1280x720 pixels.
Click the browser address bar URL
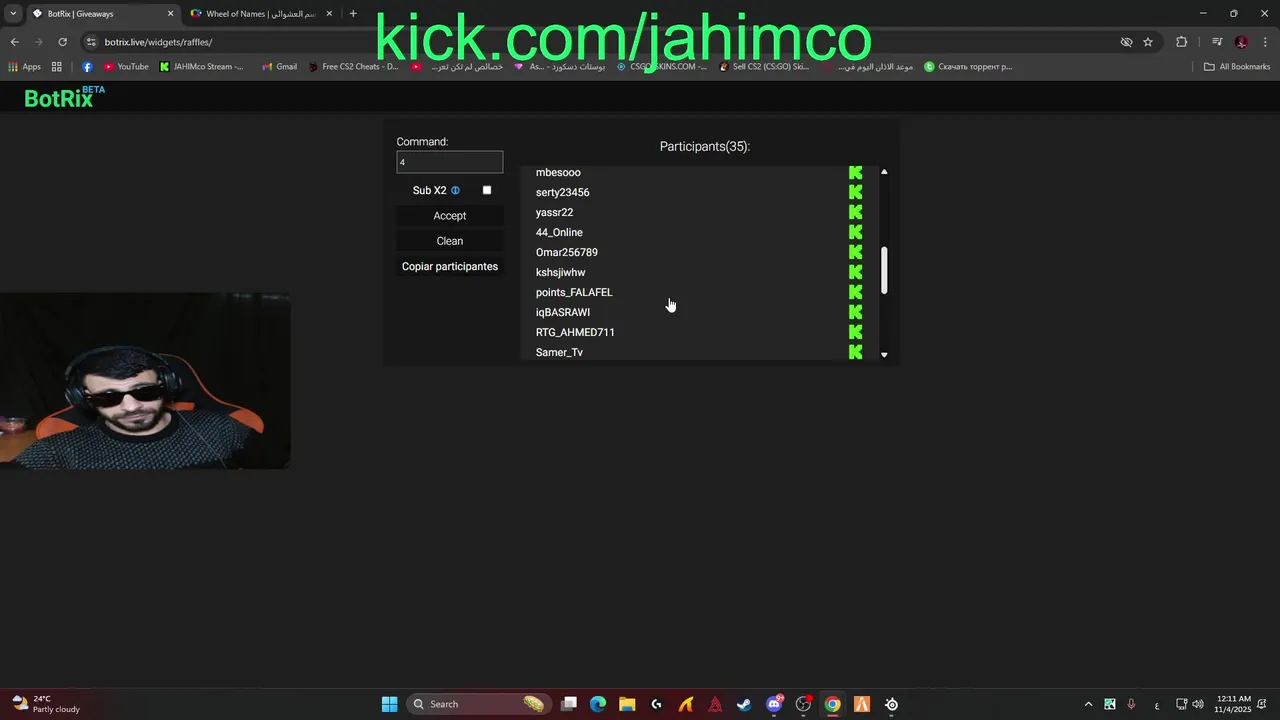pyautogui.click(x=158, y=42)
